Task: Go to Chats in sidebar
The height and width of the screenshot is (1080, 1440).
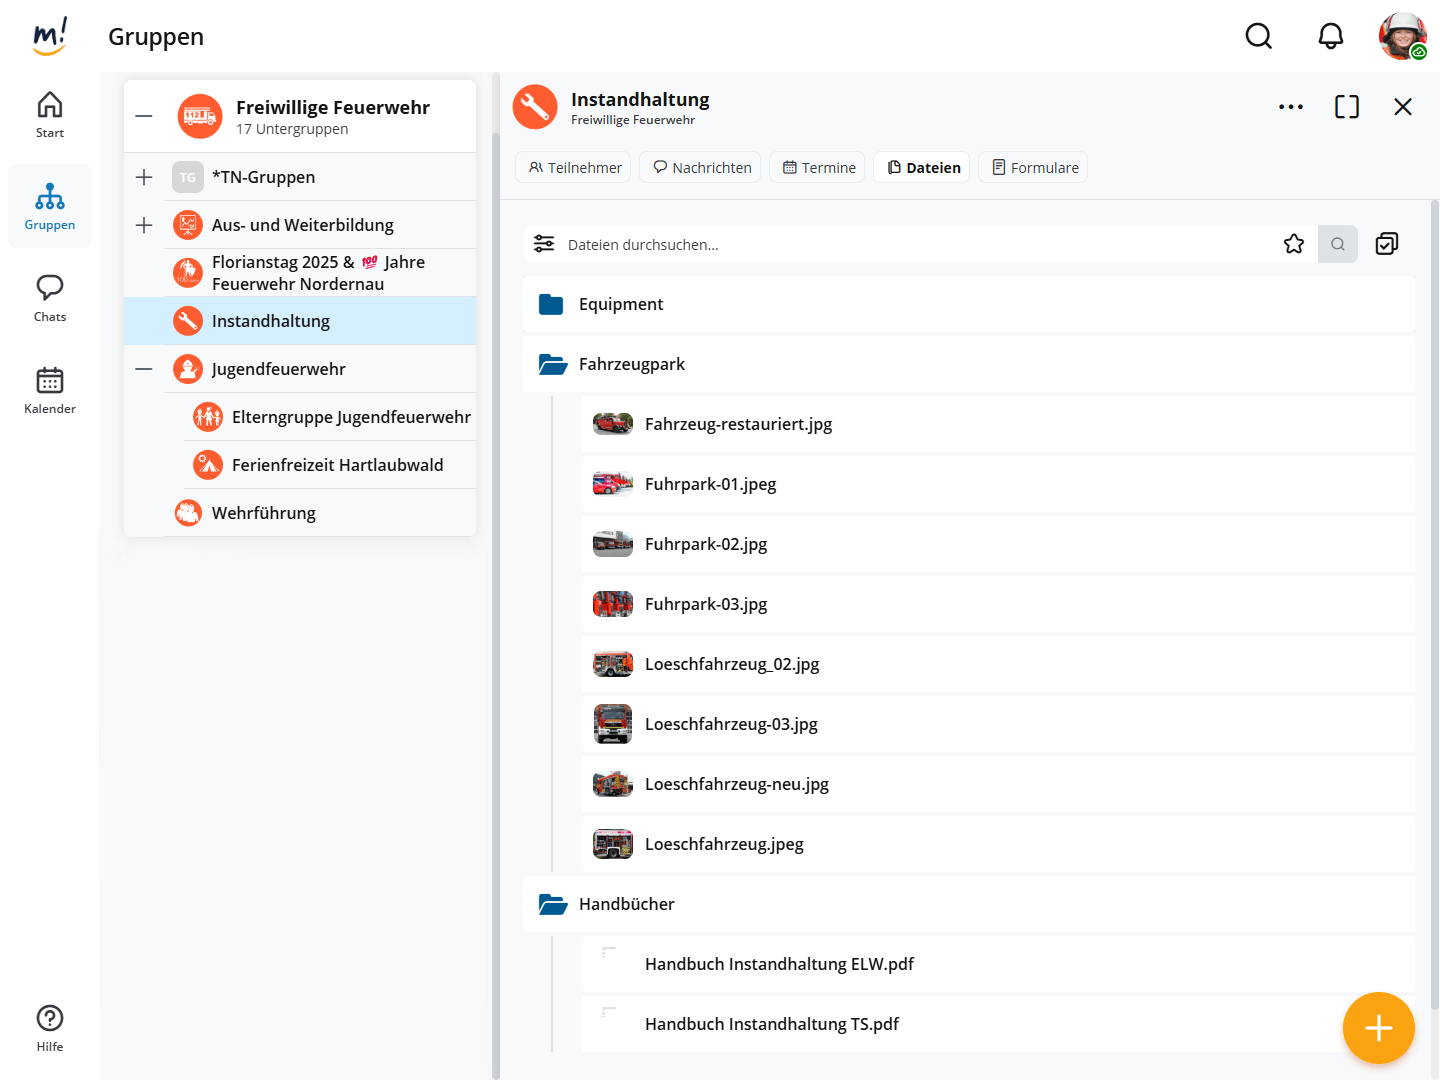Action: click(50, 298)
